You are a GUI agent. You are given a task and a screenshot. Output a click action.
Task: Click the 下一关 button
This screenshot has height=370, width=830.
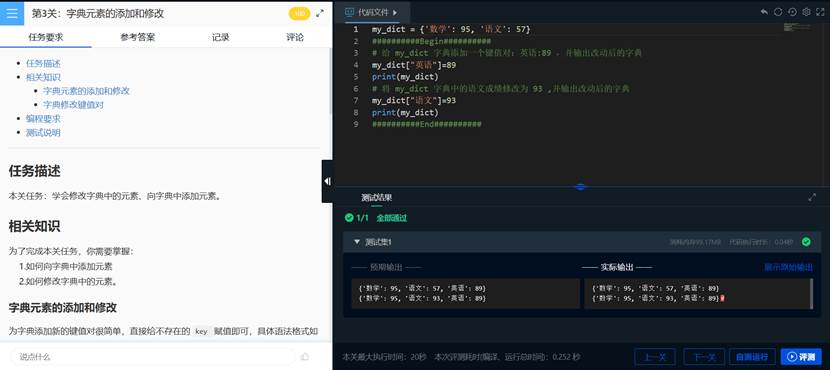tap(704, 356)
